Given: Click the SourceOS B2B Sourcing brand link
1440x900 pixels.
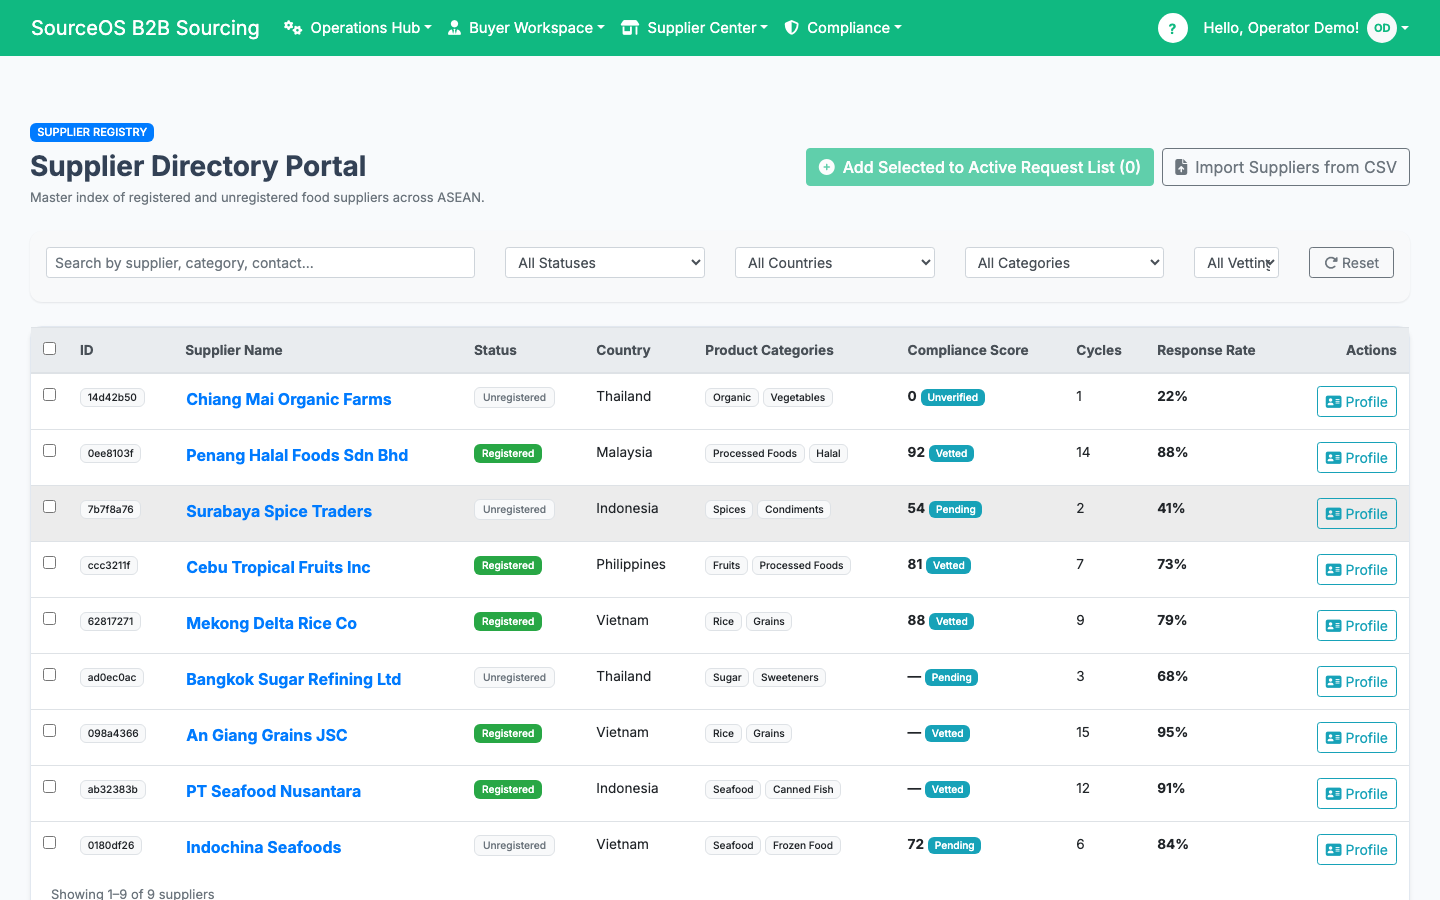Looking at the screenshot, I should tap(145, 28).
